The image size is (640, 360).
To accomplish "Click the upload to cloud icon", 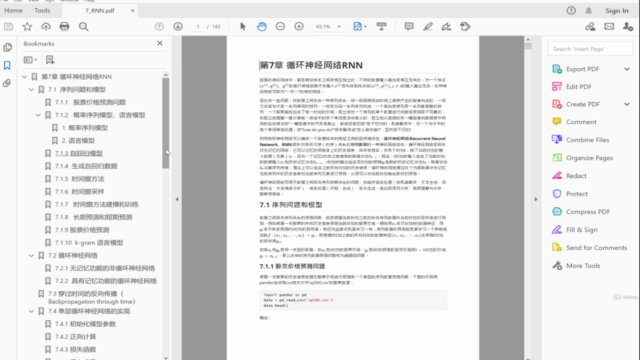I will pyautogui.click(x=46, y=27).
